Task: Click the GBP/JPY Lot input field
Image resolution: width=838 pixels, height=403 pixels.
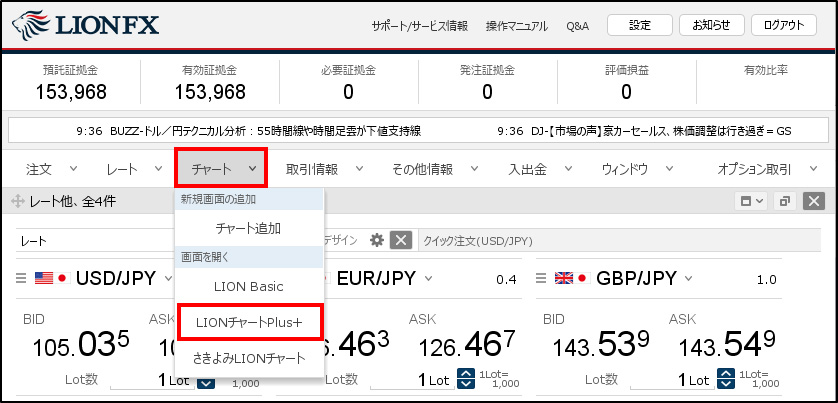Action: point(673,380)
